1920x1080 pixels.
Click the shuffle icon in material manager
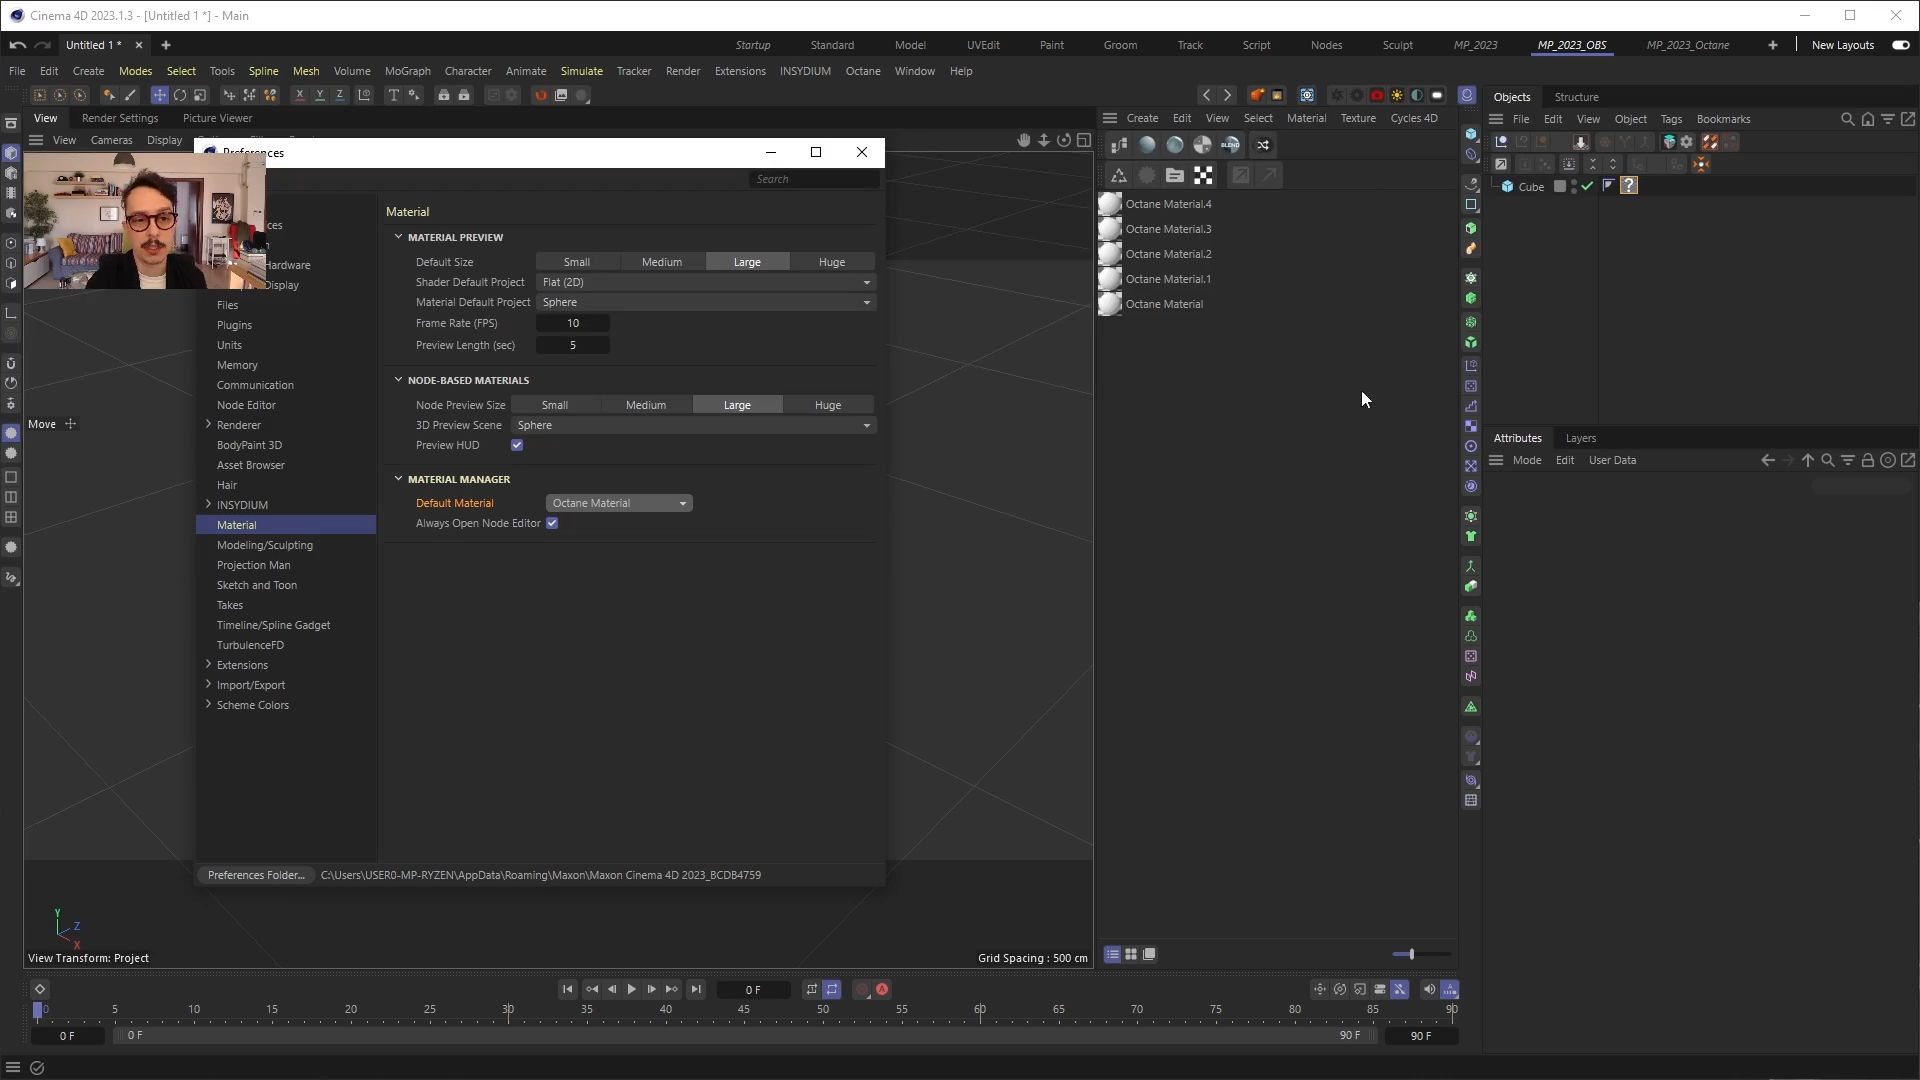point(1263,145)
